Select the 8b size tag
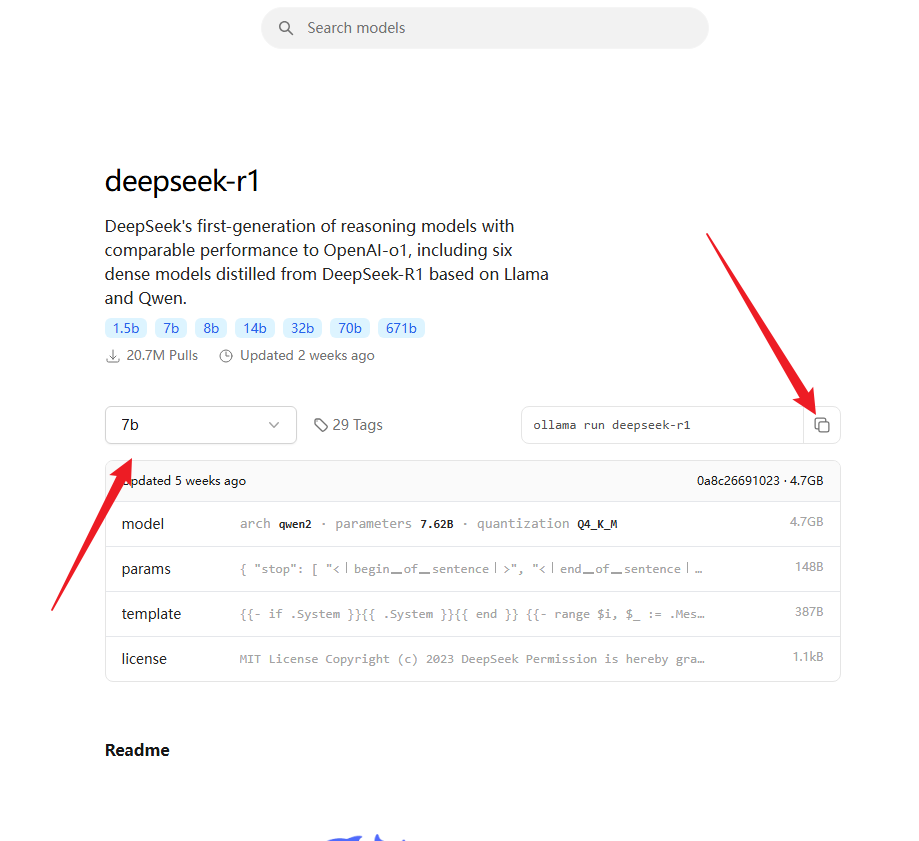 tap(211, 328)
